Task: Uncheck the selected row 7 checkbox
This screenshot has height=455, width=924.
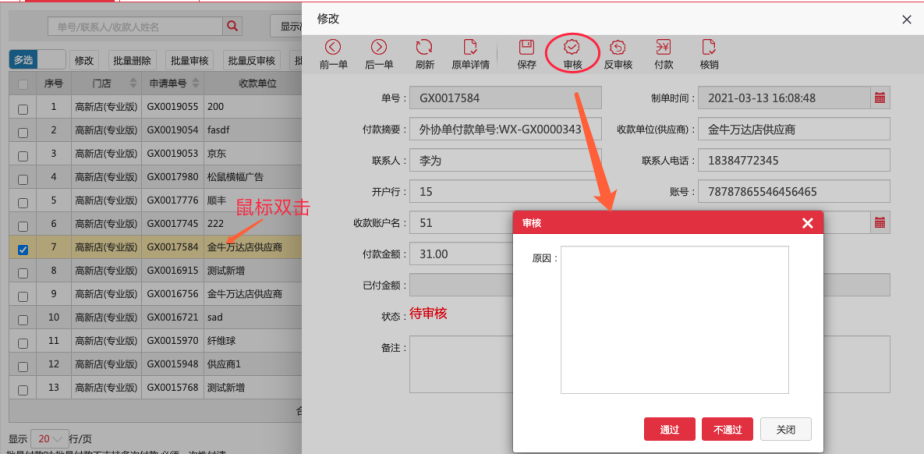Action: (x=23, y=250)
